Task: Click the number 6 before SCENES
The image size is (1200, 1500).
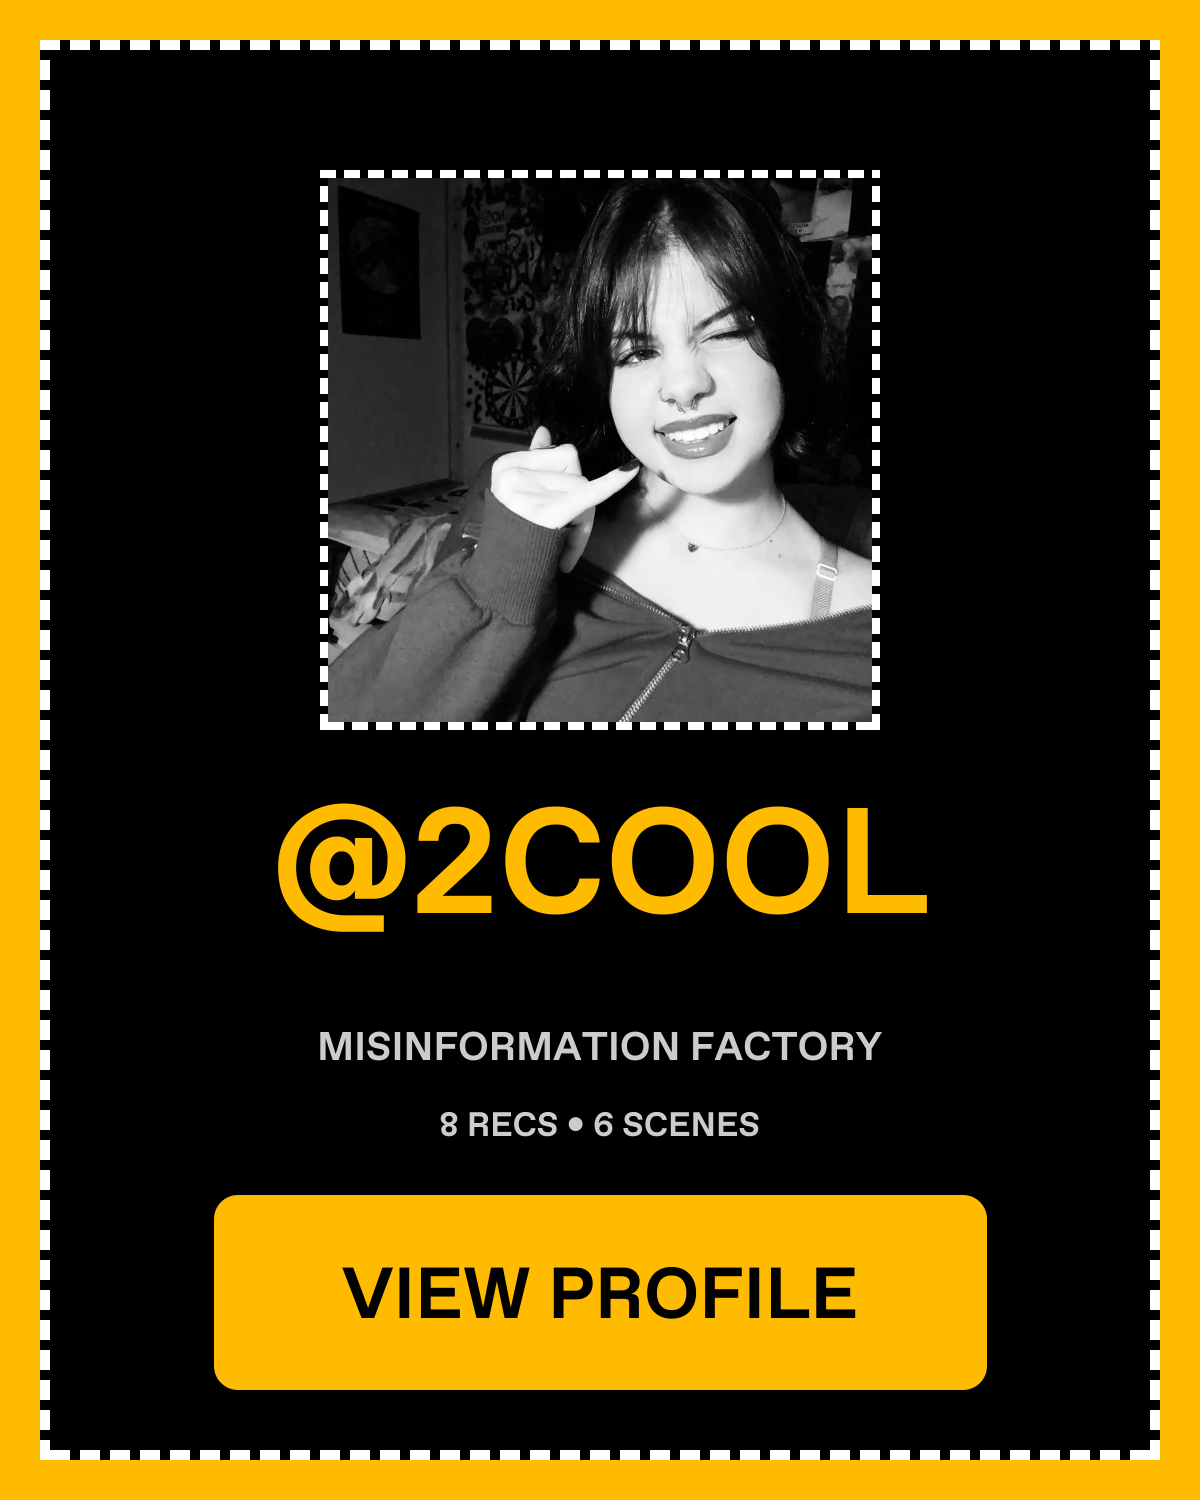Action: [x=603, y=1125]
